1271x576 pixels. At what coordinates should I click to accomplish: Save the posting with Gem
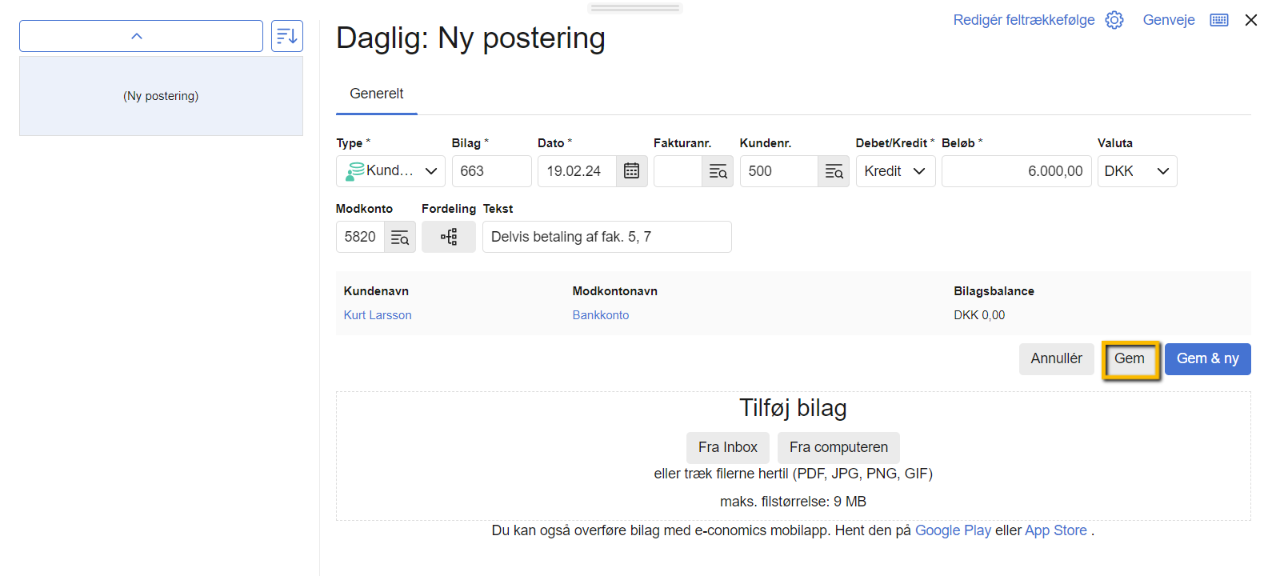point(1130,358)
